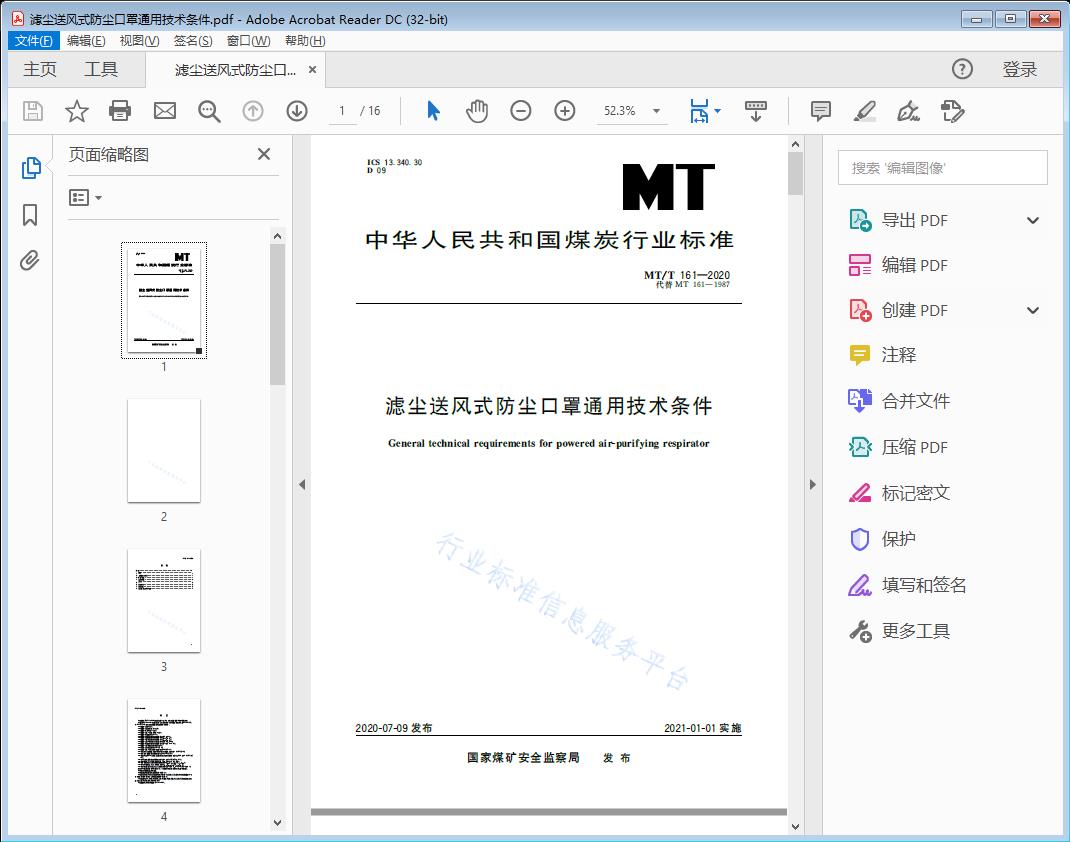This screenshot has height=842, width=1070.
Task: Open the bookmarks panel
Action: (30, 215)
